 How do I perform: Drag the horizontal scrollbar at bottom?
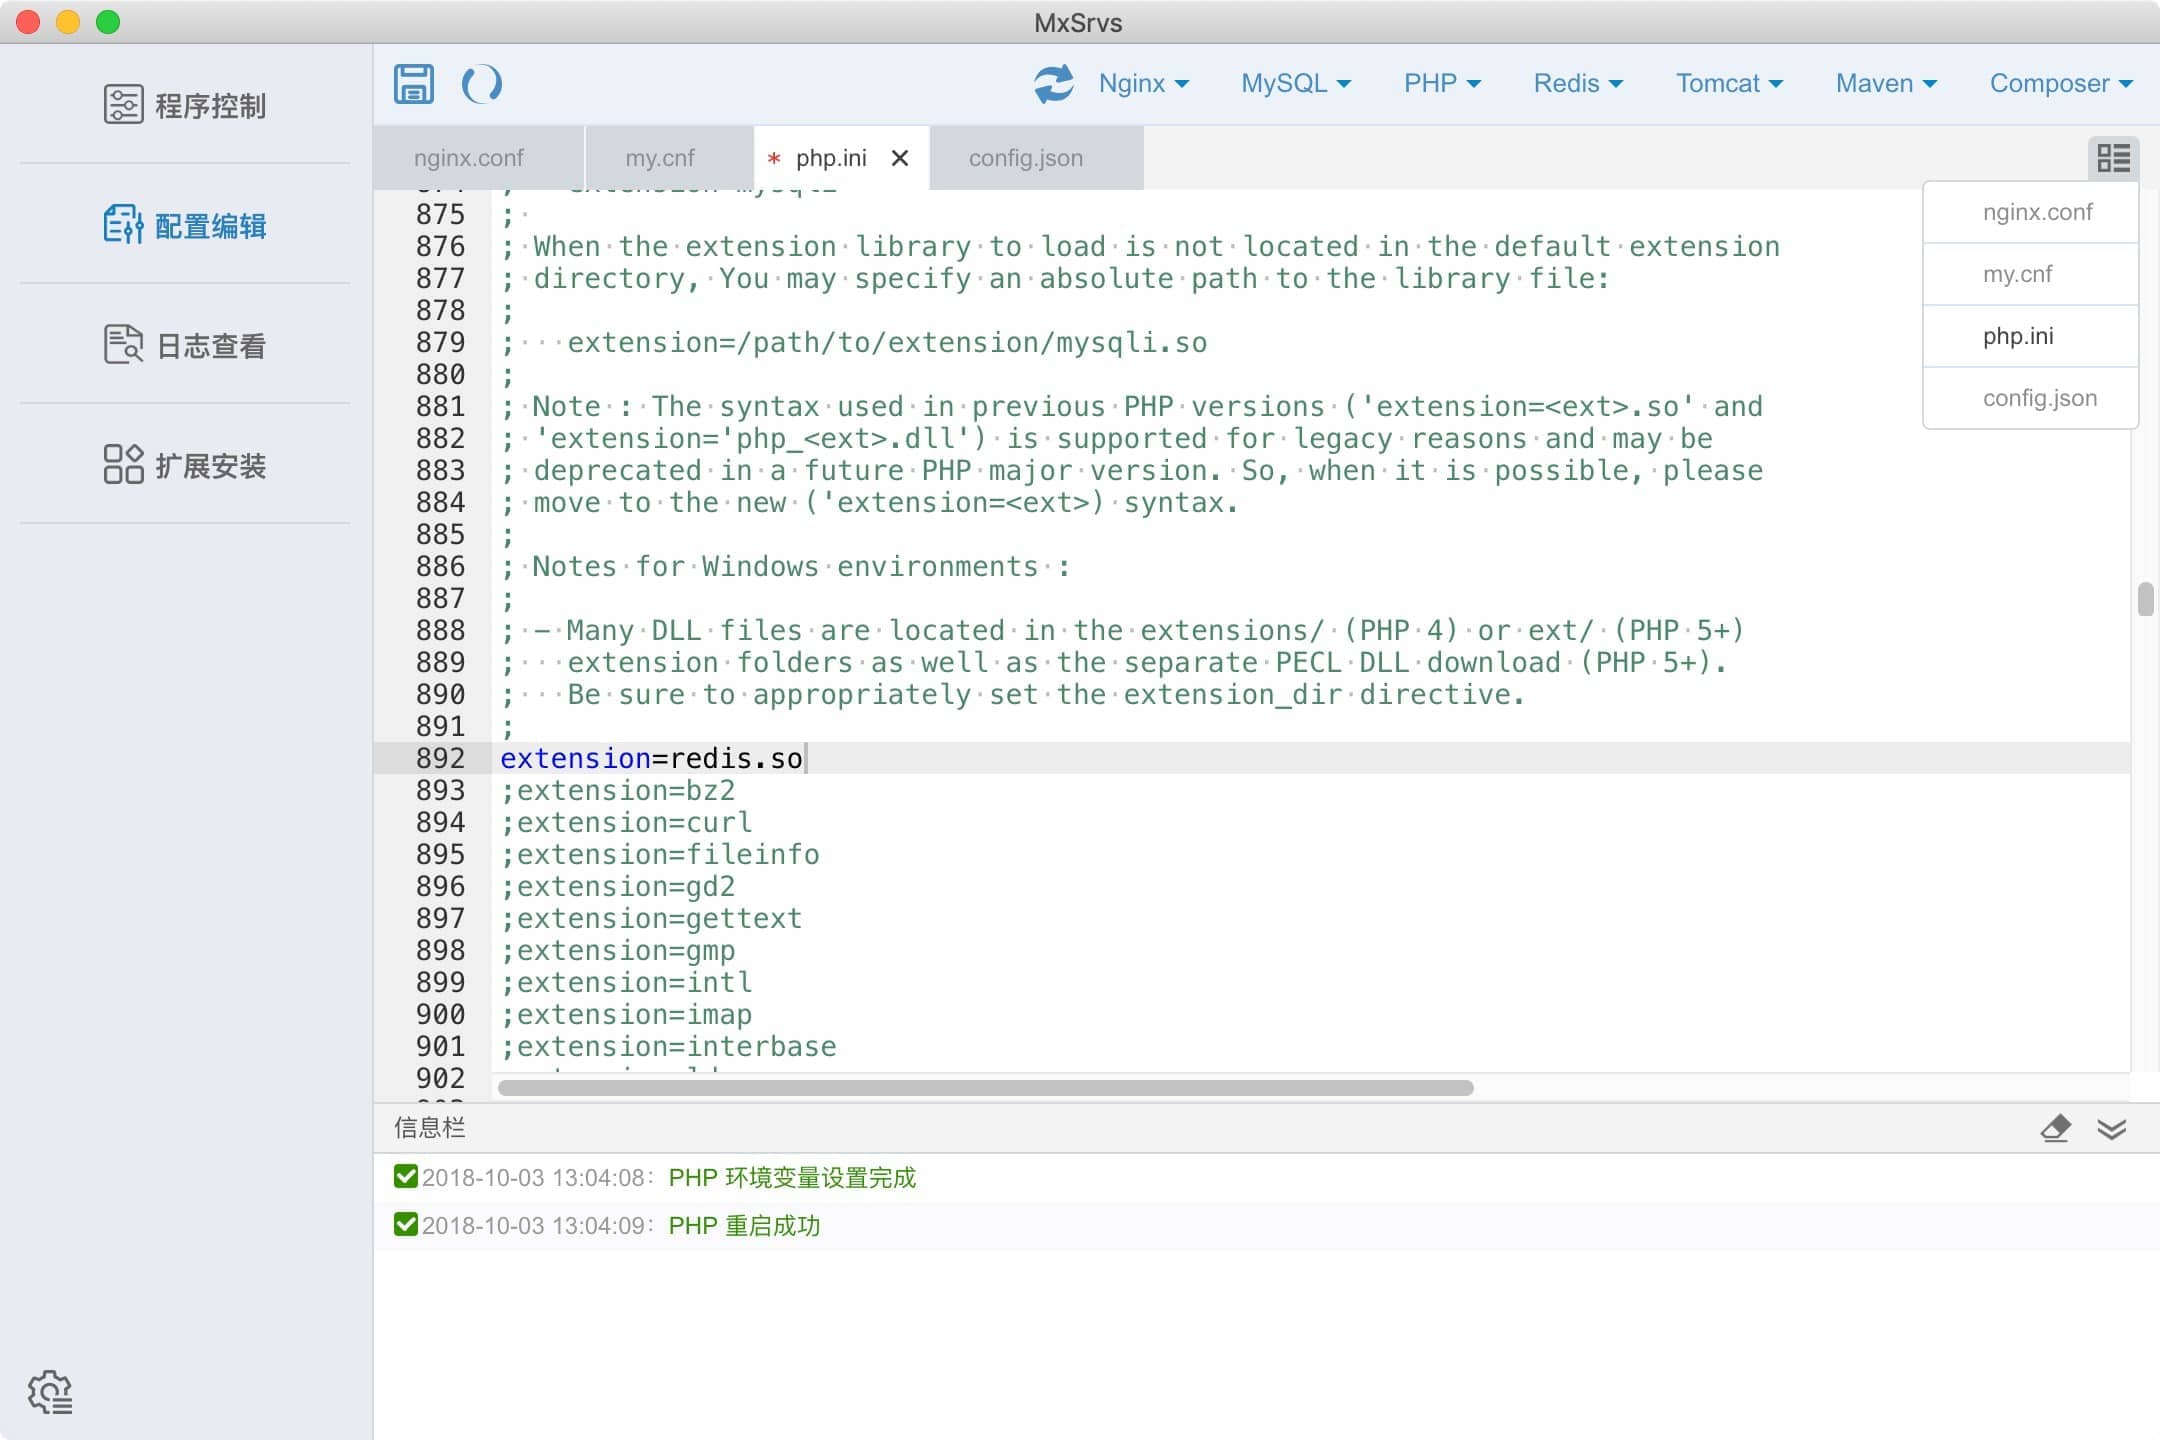click(987, 1086)
